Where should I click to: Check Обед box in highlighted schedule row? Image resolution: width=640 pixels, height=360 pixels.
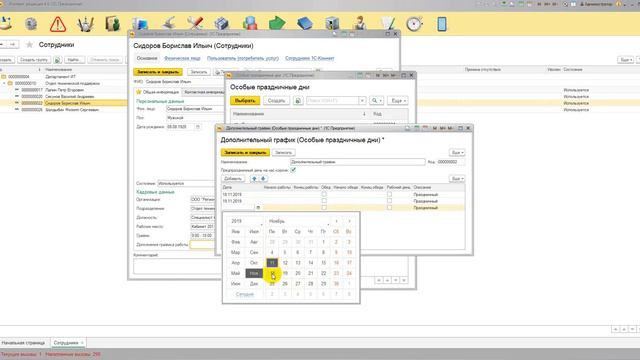point(324,208)
